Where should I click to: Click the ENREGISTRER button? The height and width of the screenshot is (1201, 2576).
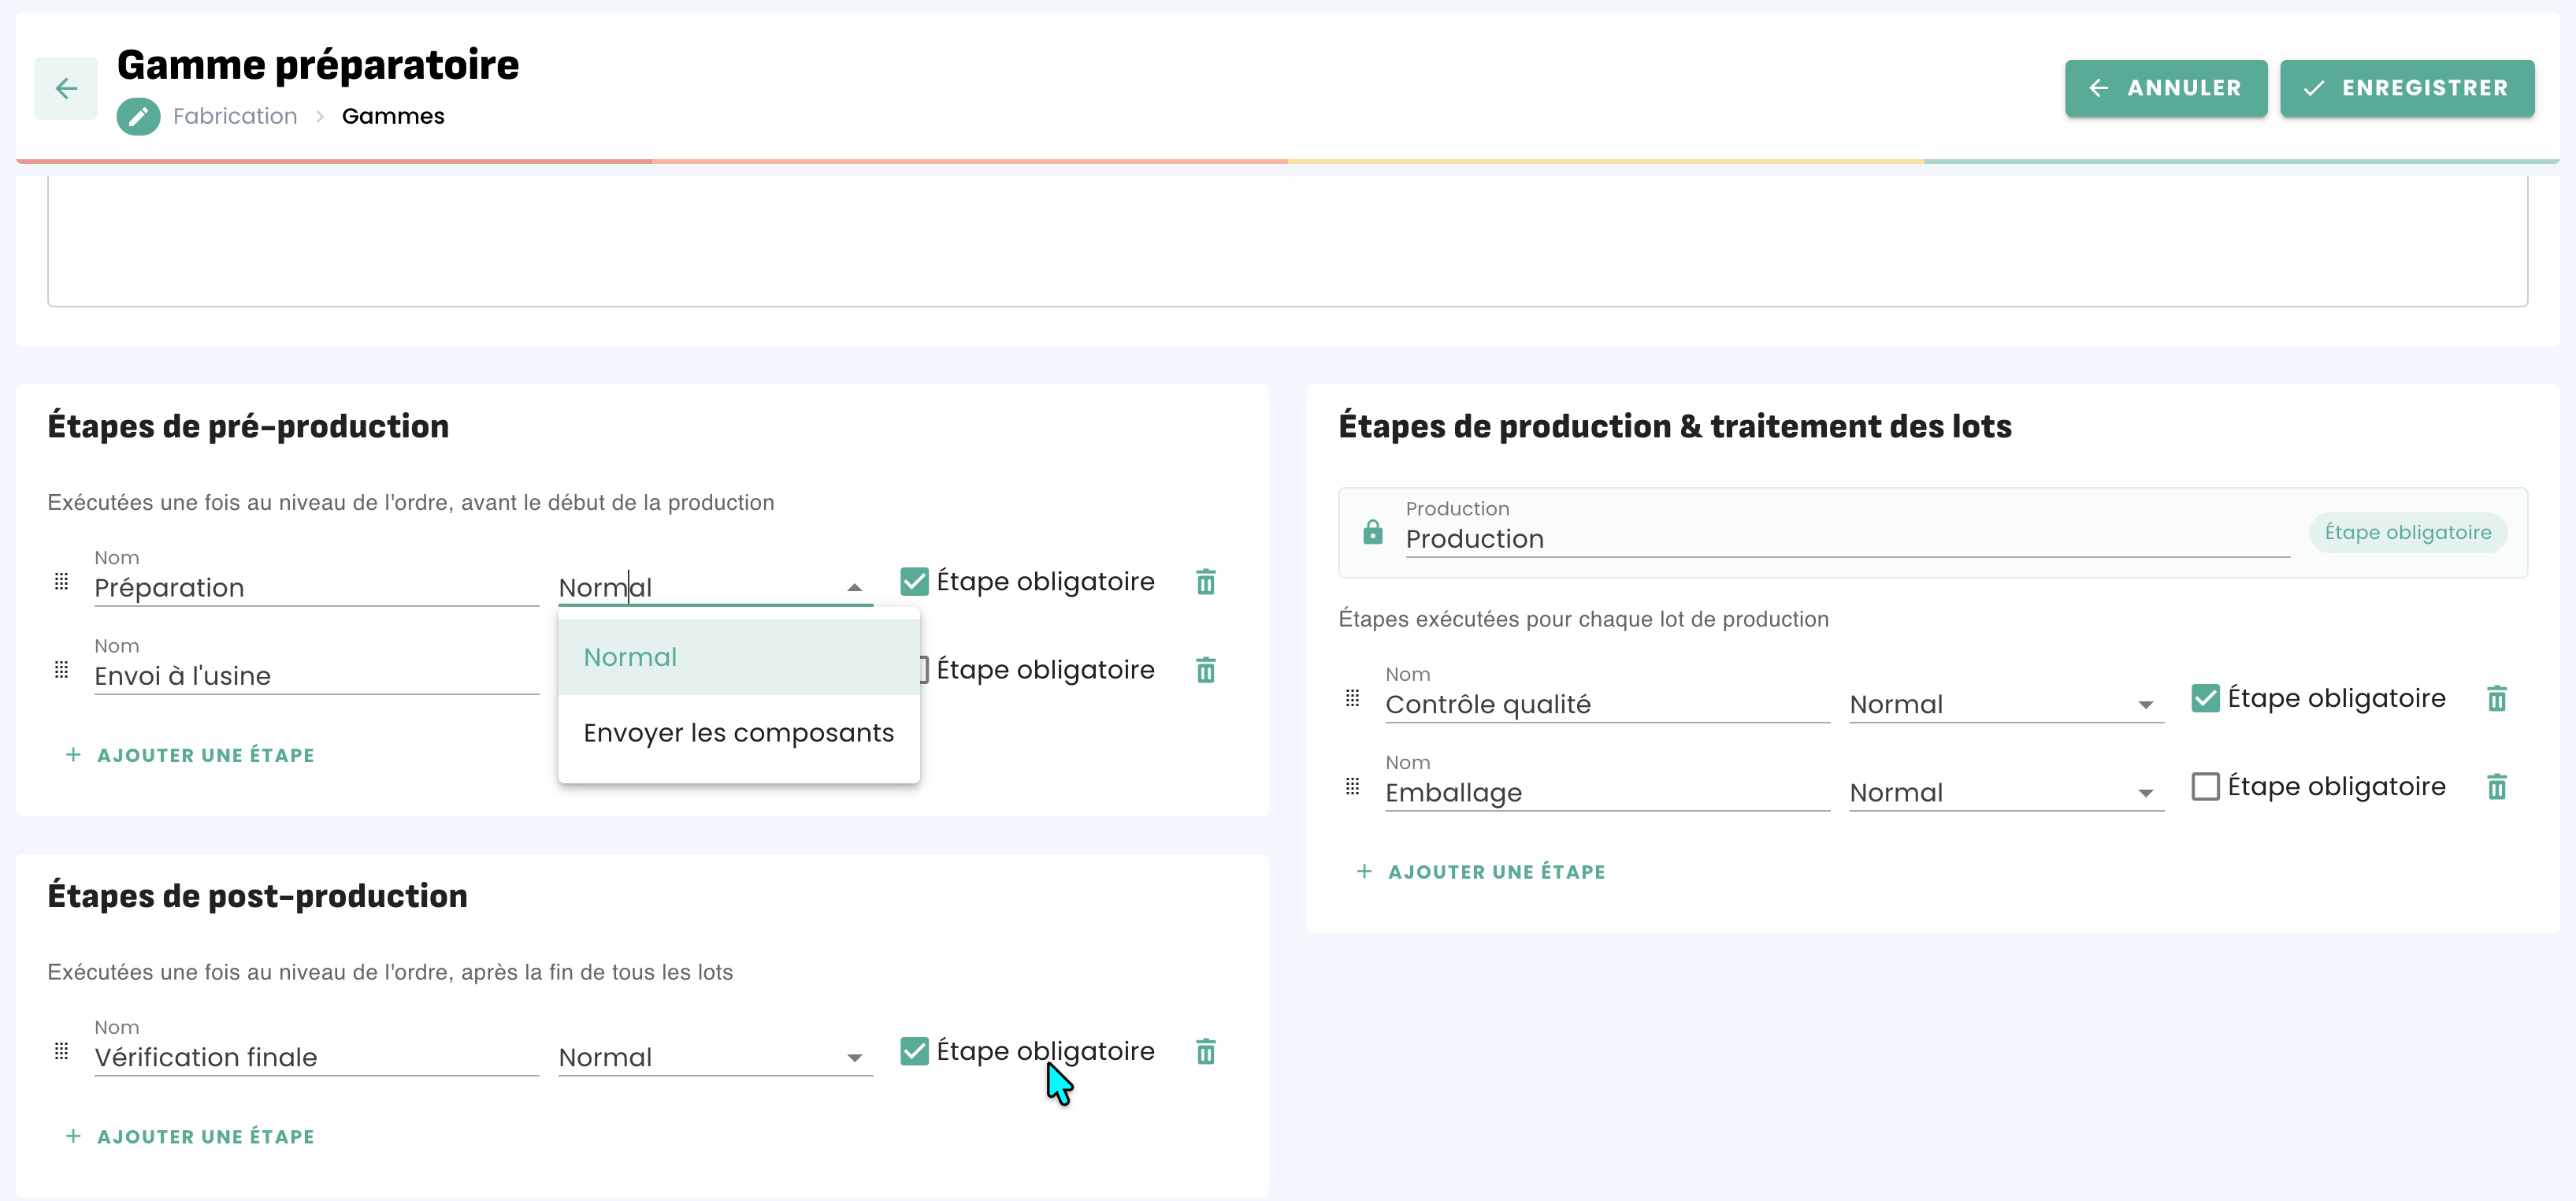point(2406,89)
